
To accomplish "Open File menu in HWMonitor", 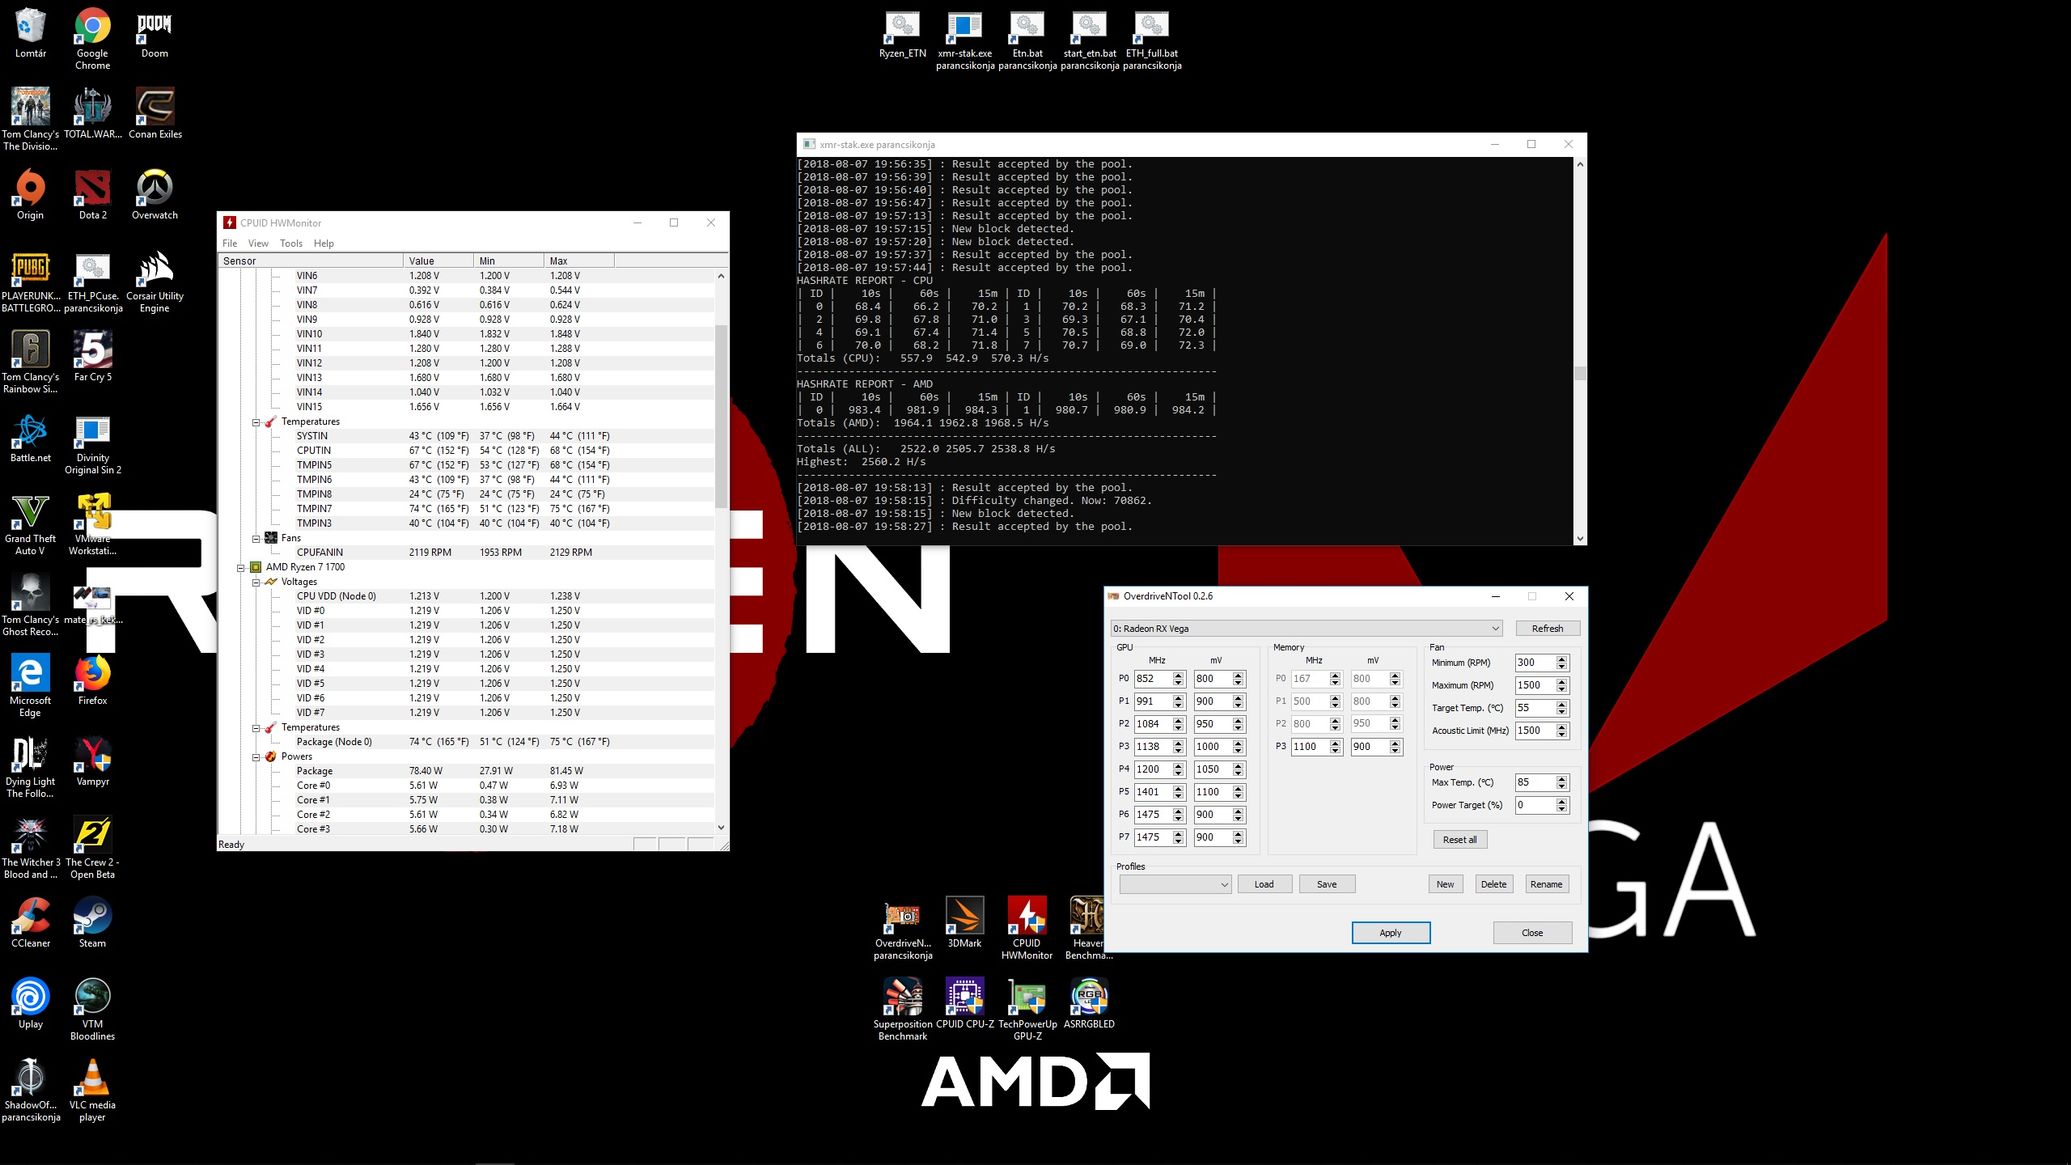I will tap(230, 243).
